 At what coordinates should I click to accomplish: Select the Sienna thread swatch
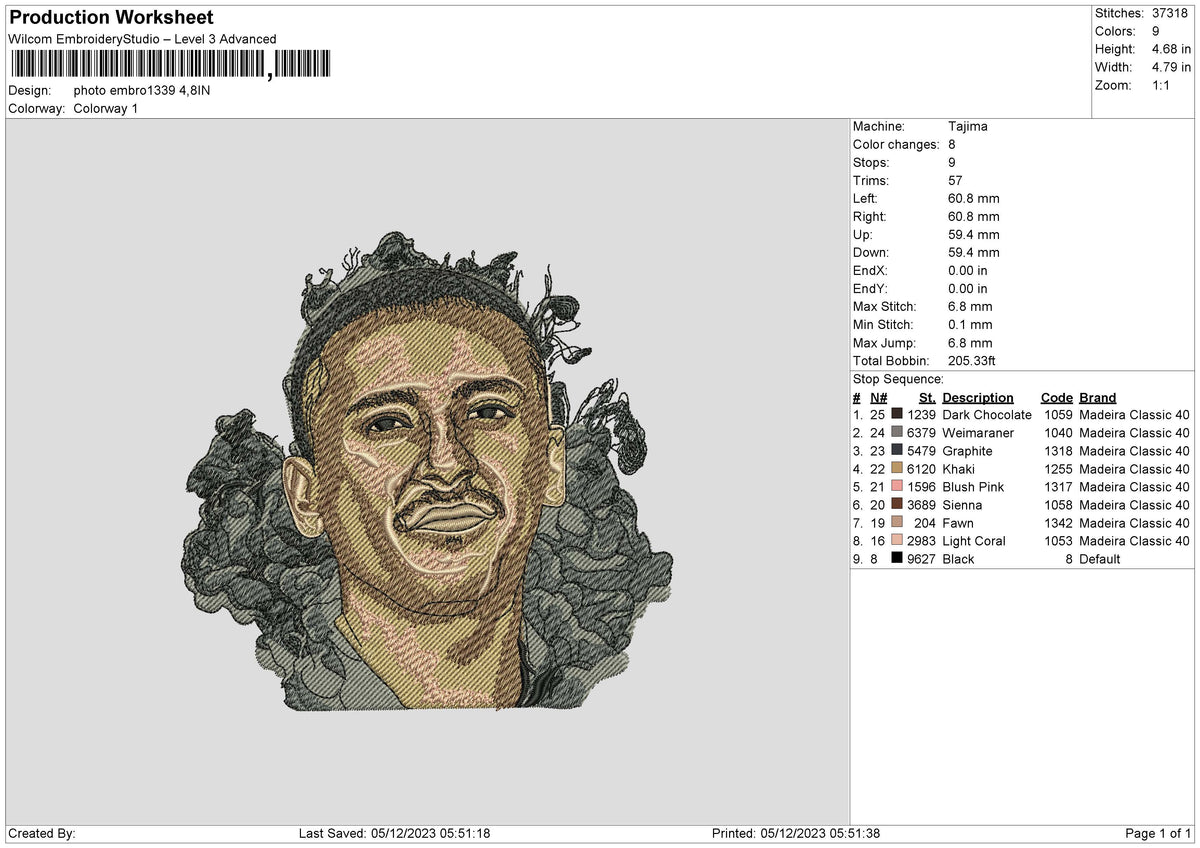[x=897, y=504]
